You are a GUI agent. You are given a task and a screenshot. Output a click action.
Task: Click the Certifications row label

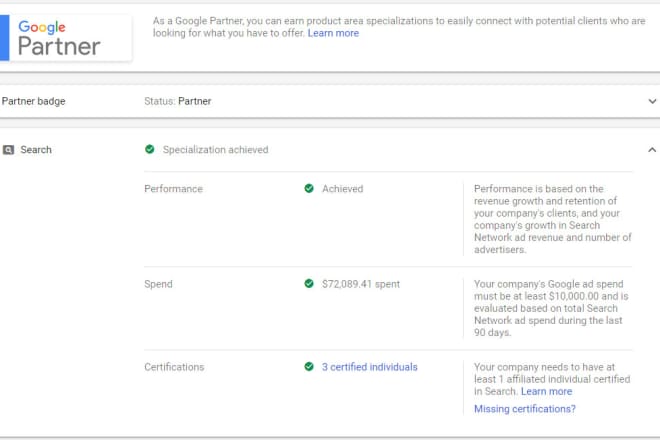(174, 367)
